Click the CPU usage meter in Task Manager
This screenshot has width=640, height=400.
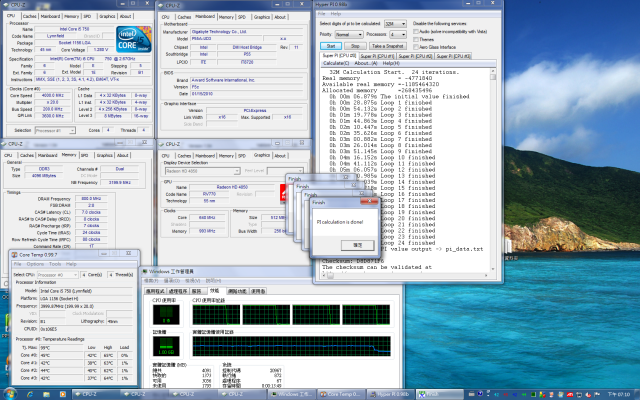[x=166, y=315]
